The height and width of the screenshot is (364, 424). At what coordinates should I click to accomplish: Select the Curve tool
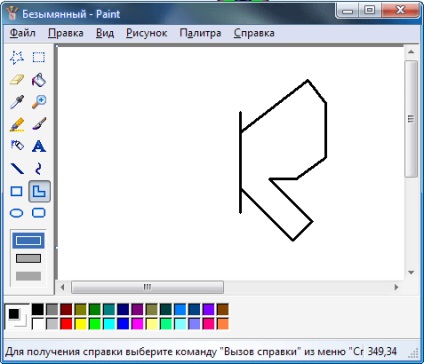tap(39, 169)
